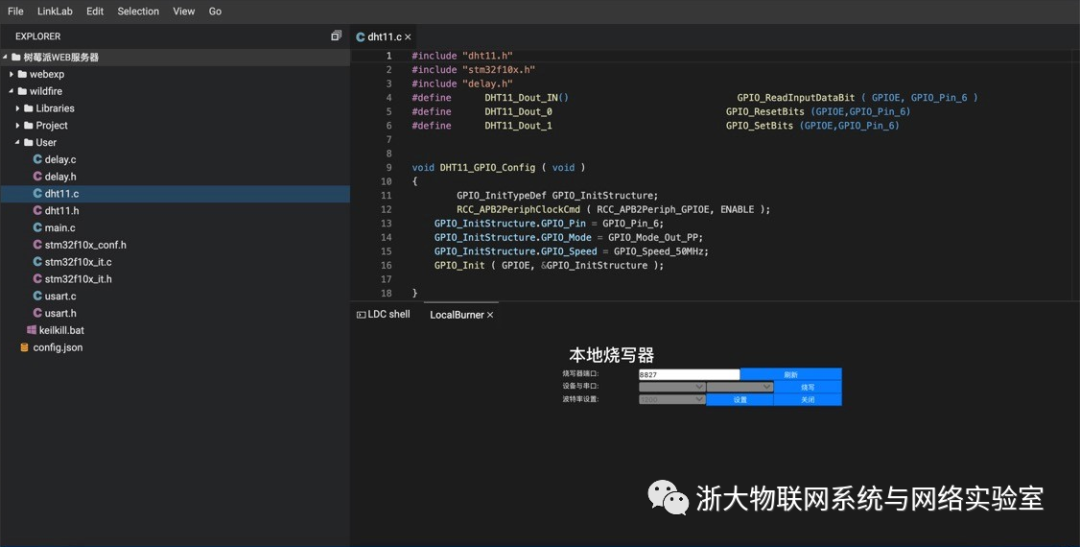The width and height of the screenshot is (1080, 547).
Task: Expand the Project folder arrow
Action: pos(18,125)
